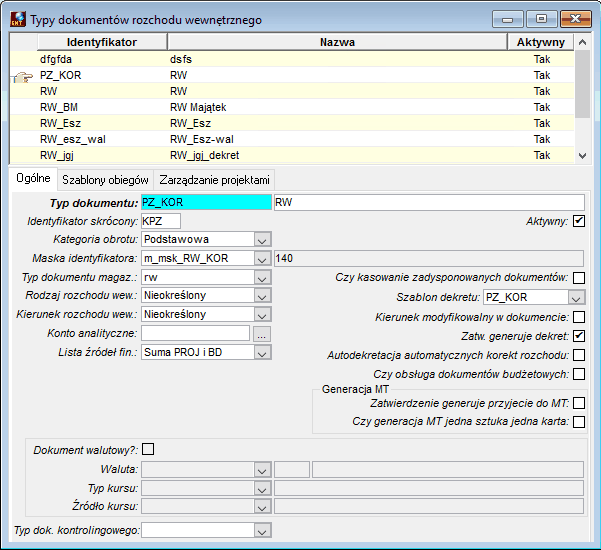
Task: Click the mask value field showing 140
Action: pos(429,258)
